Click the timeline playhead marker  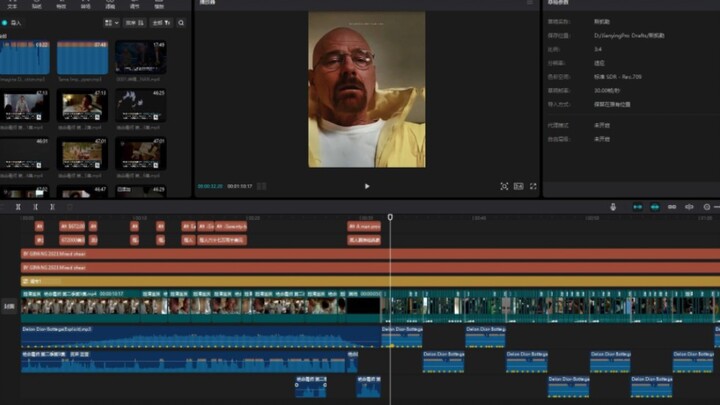[390, 217]
